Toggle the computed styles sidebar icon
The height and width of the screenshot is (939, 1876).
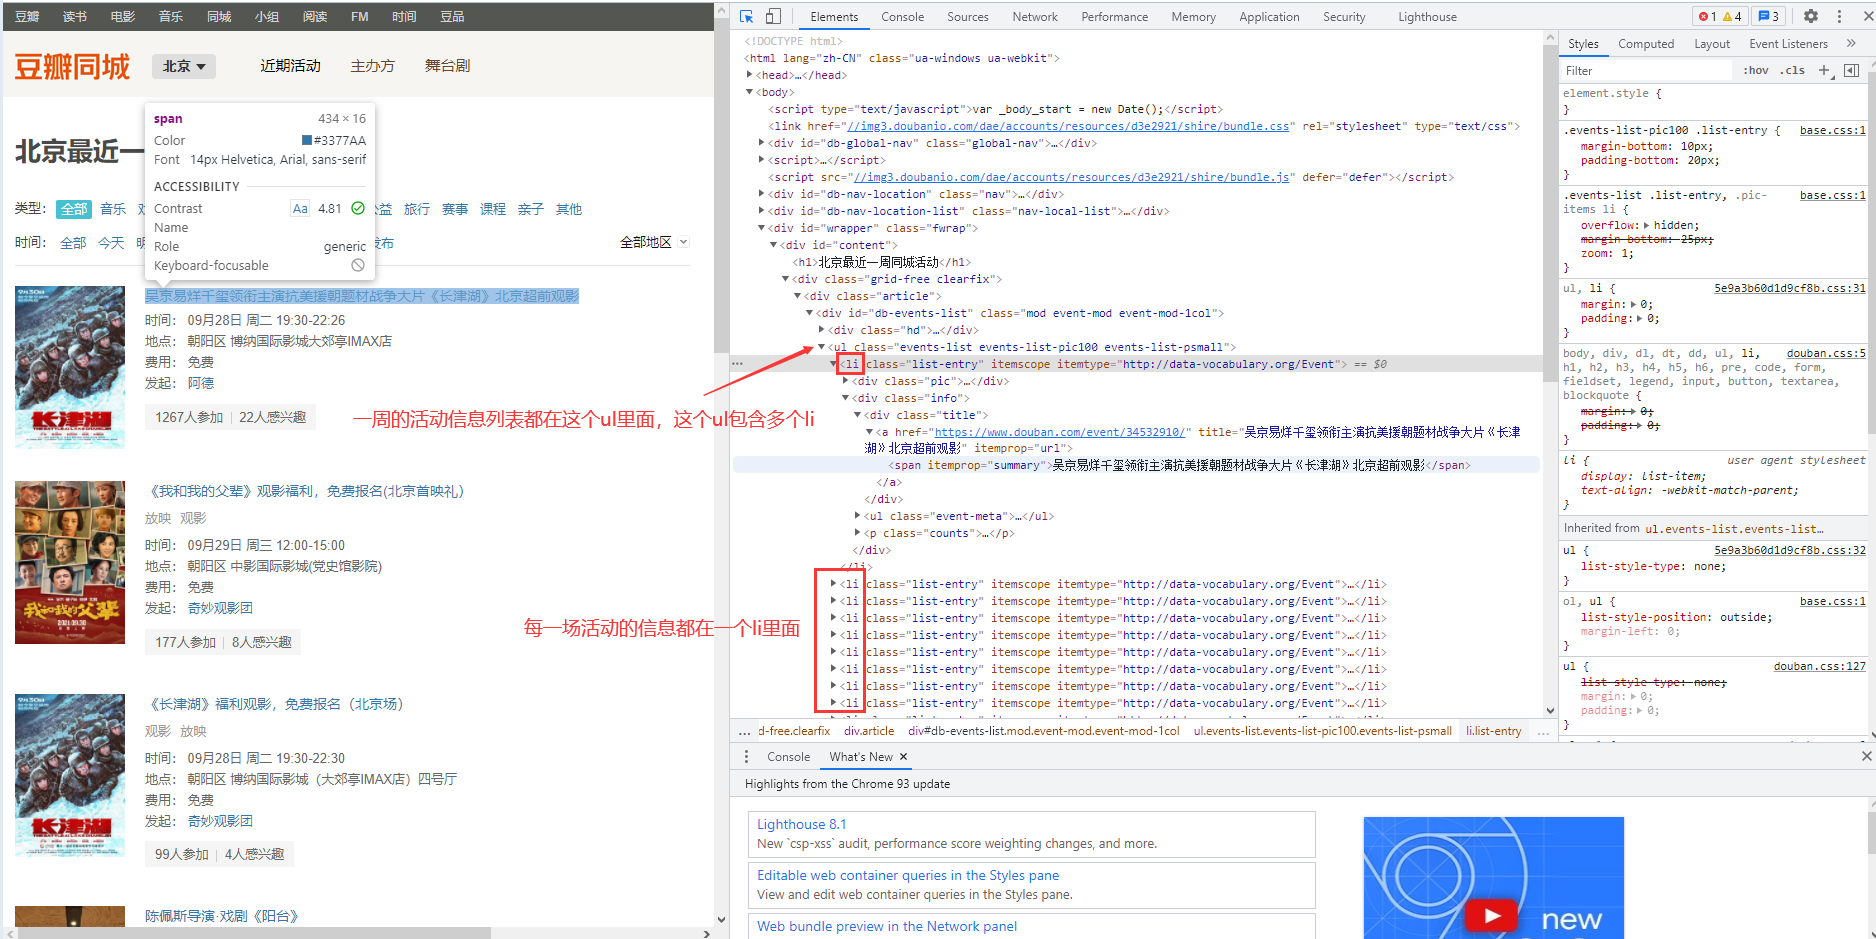point(1852,70)
